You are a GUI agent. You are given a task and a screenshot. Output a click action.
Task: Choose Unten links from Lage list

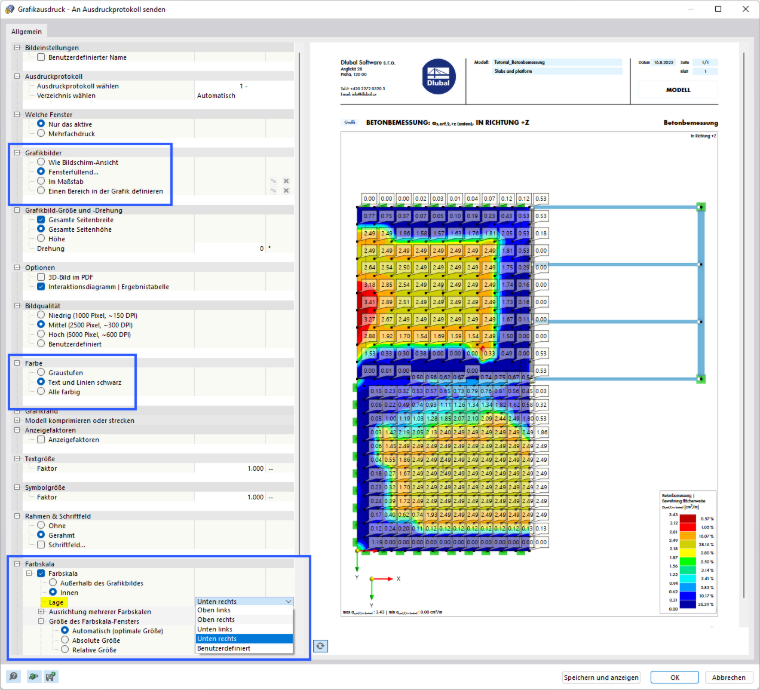pyautogui.click(x=244, y=629)
